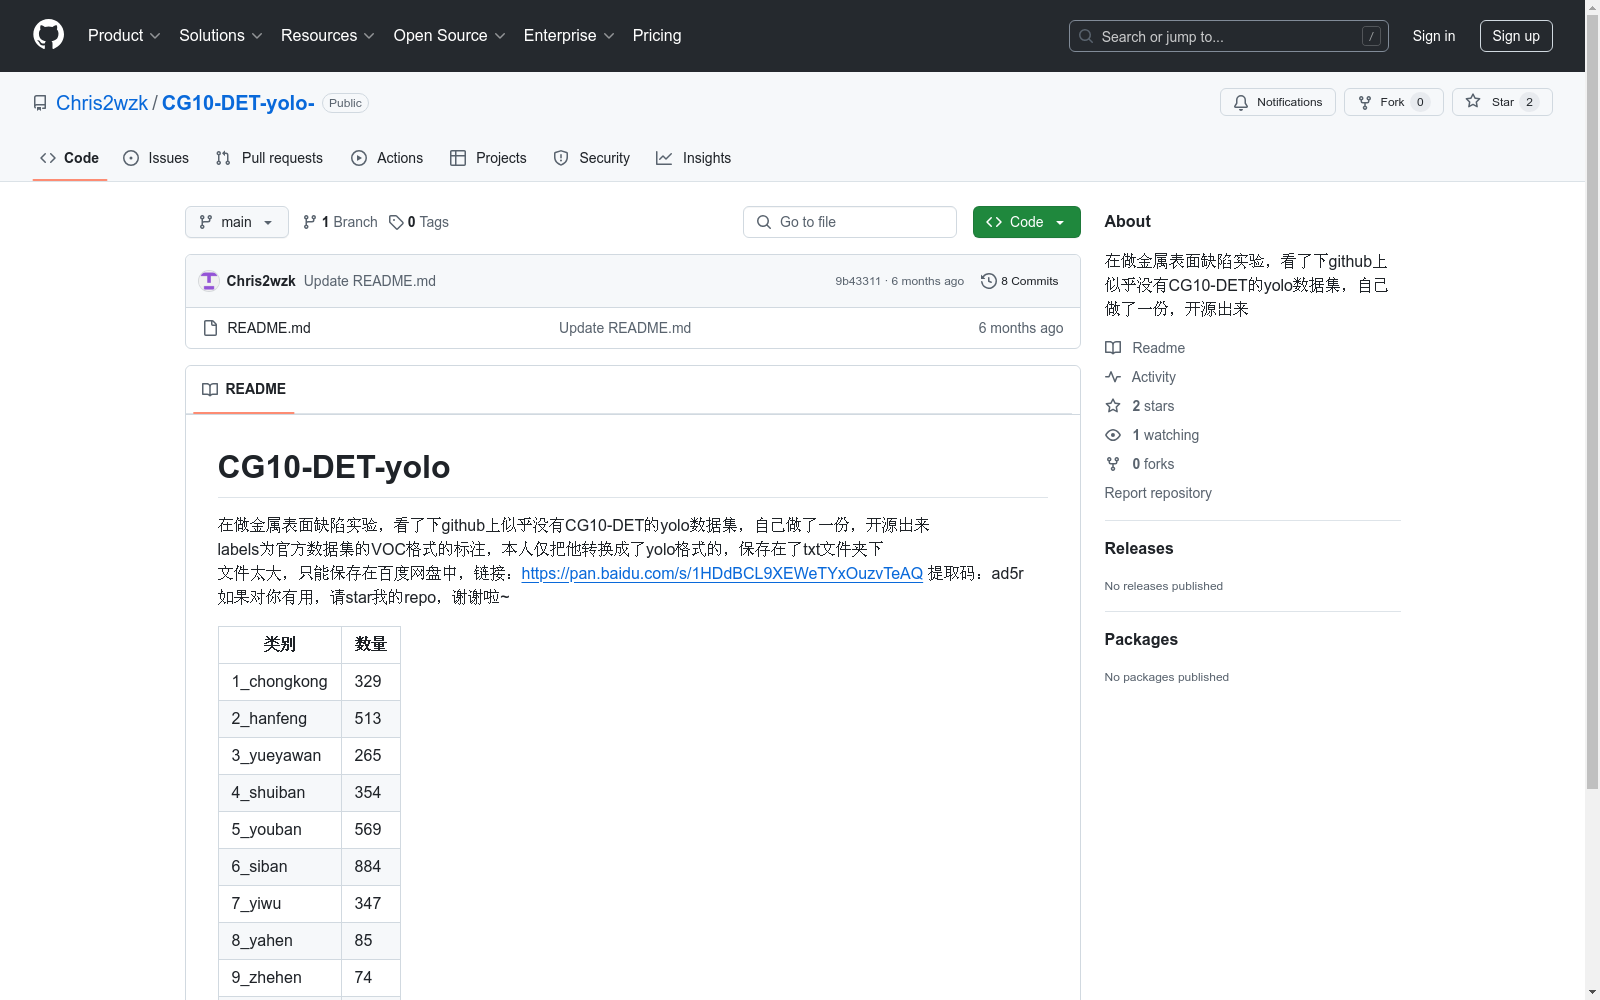The height and width of the screenshot is (1000, 1600).
Task: Click Report repository link
Action: (x=1158, y=493)
